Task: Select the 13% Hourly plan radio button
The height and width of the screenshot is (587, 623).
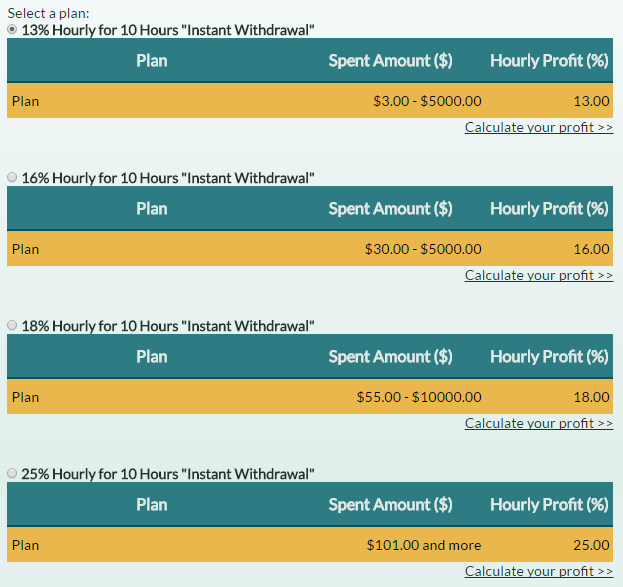Action: click(12, 30)
